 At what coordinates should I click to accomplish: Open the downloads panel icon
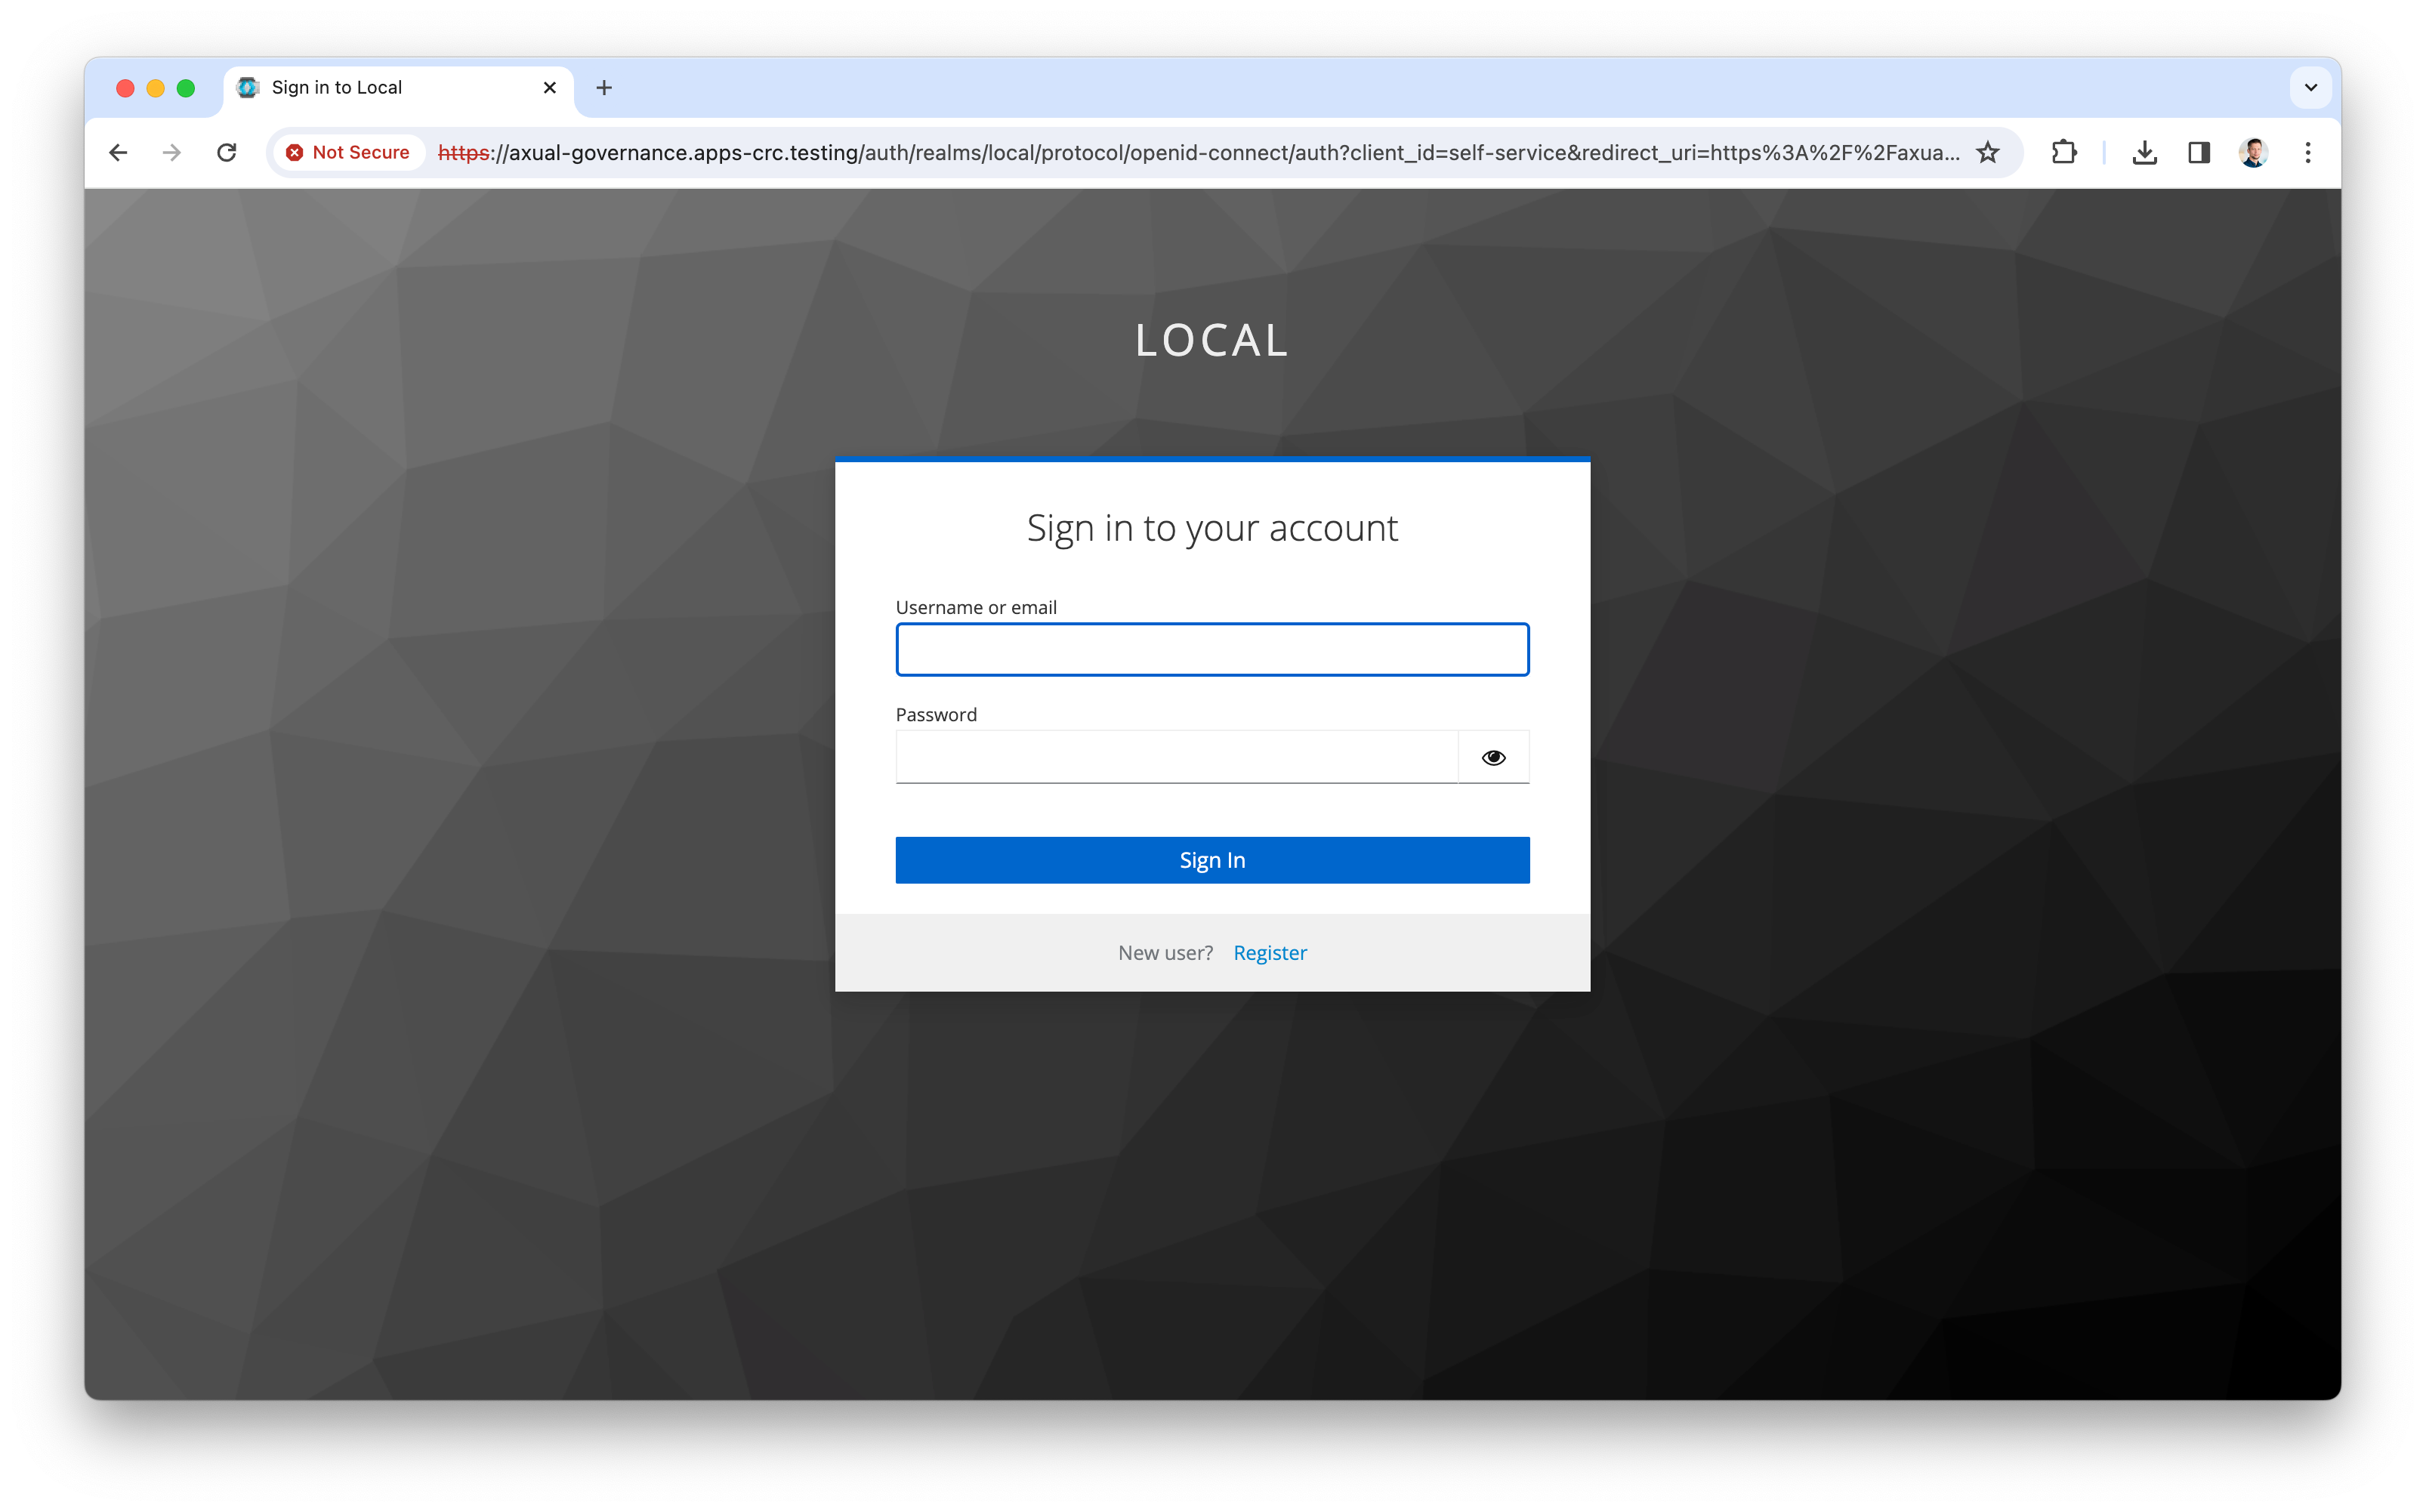[x=2144, y=152]
